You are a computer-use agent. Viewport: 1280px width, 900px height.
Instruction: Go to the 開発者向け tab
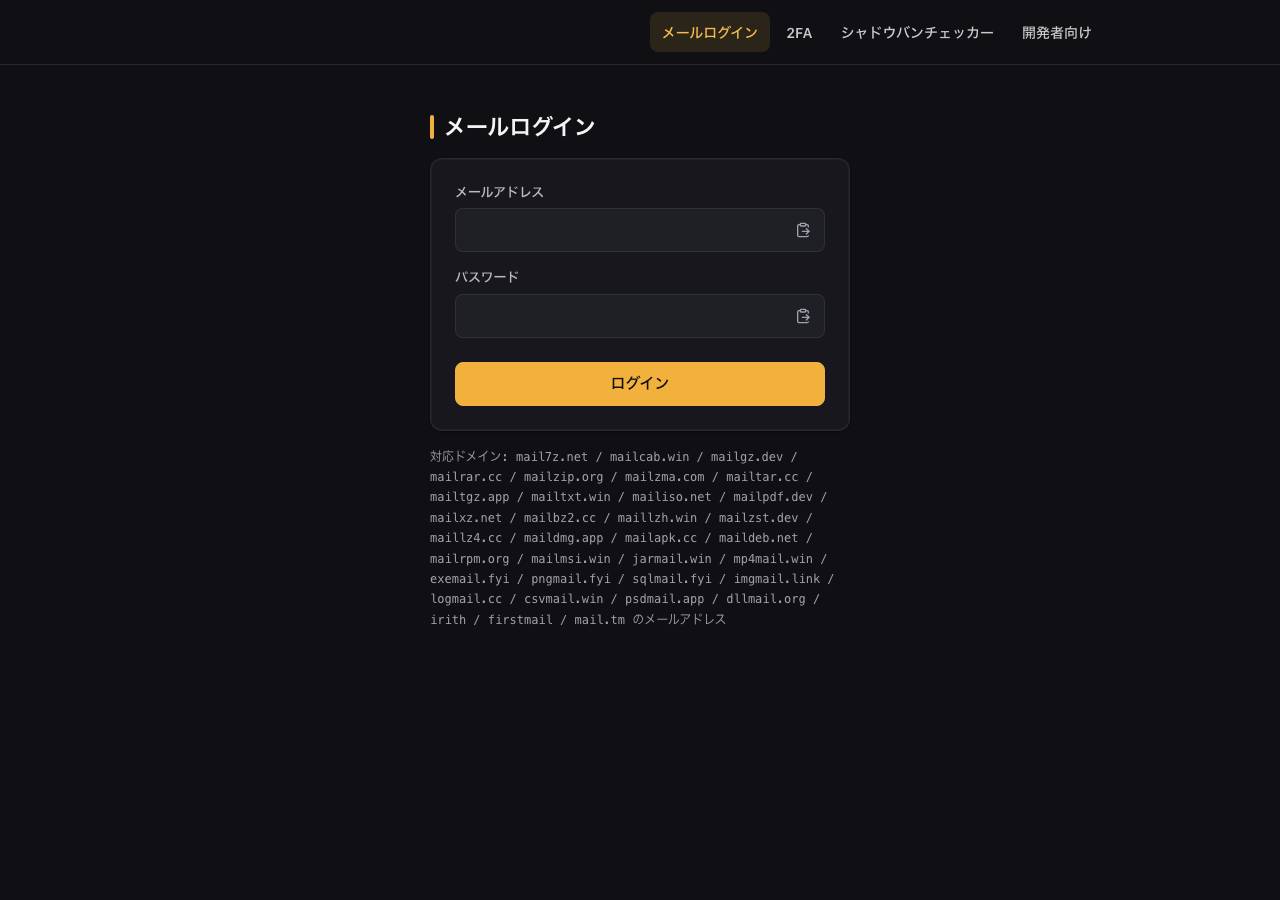[1056, 32]
